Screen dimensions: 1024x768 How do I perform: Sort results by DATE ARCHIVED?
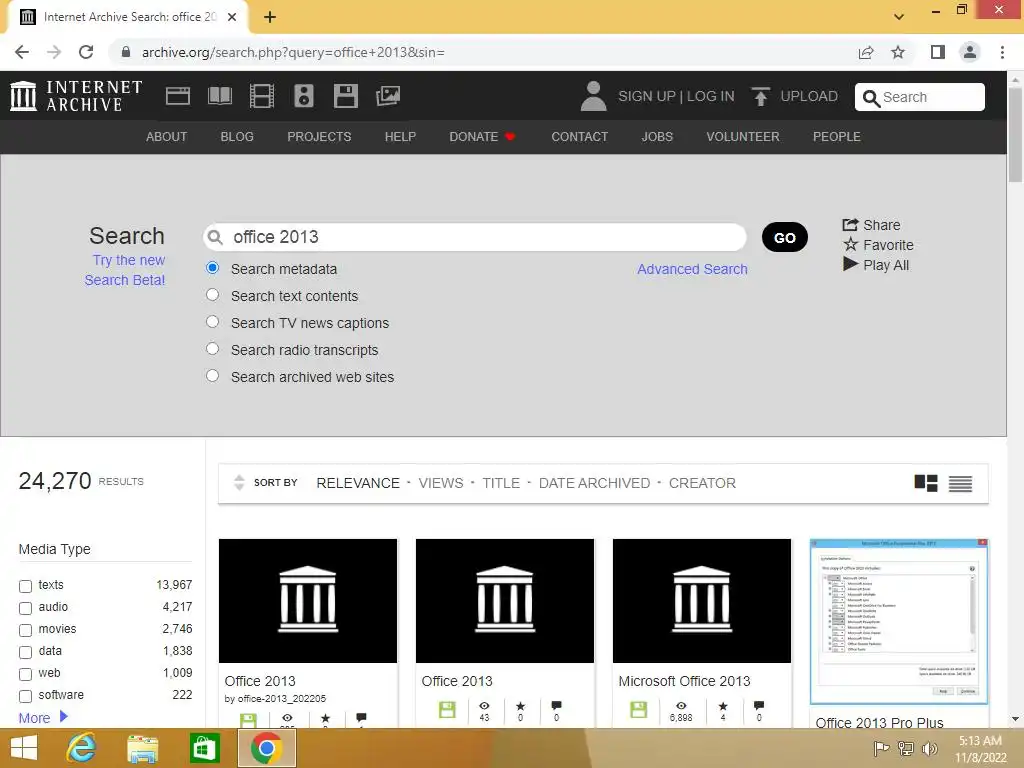[594, 483]
